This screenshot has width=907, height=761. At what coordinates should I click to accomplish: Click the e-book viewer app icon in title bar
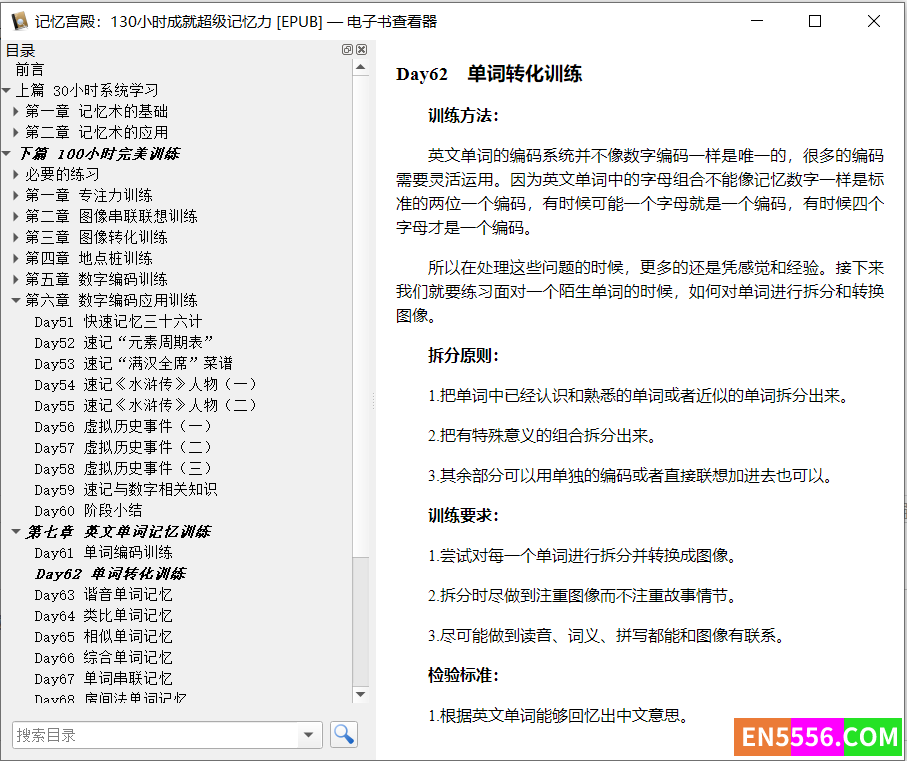(x=19, y=21)
